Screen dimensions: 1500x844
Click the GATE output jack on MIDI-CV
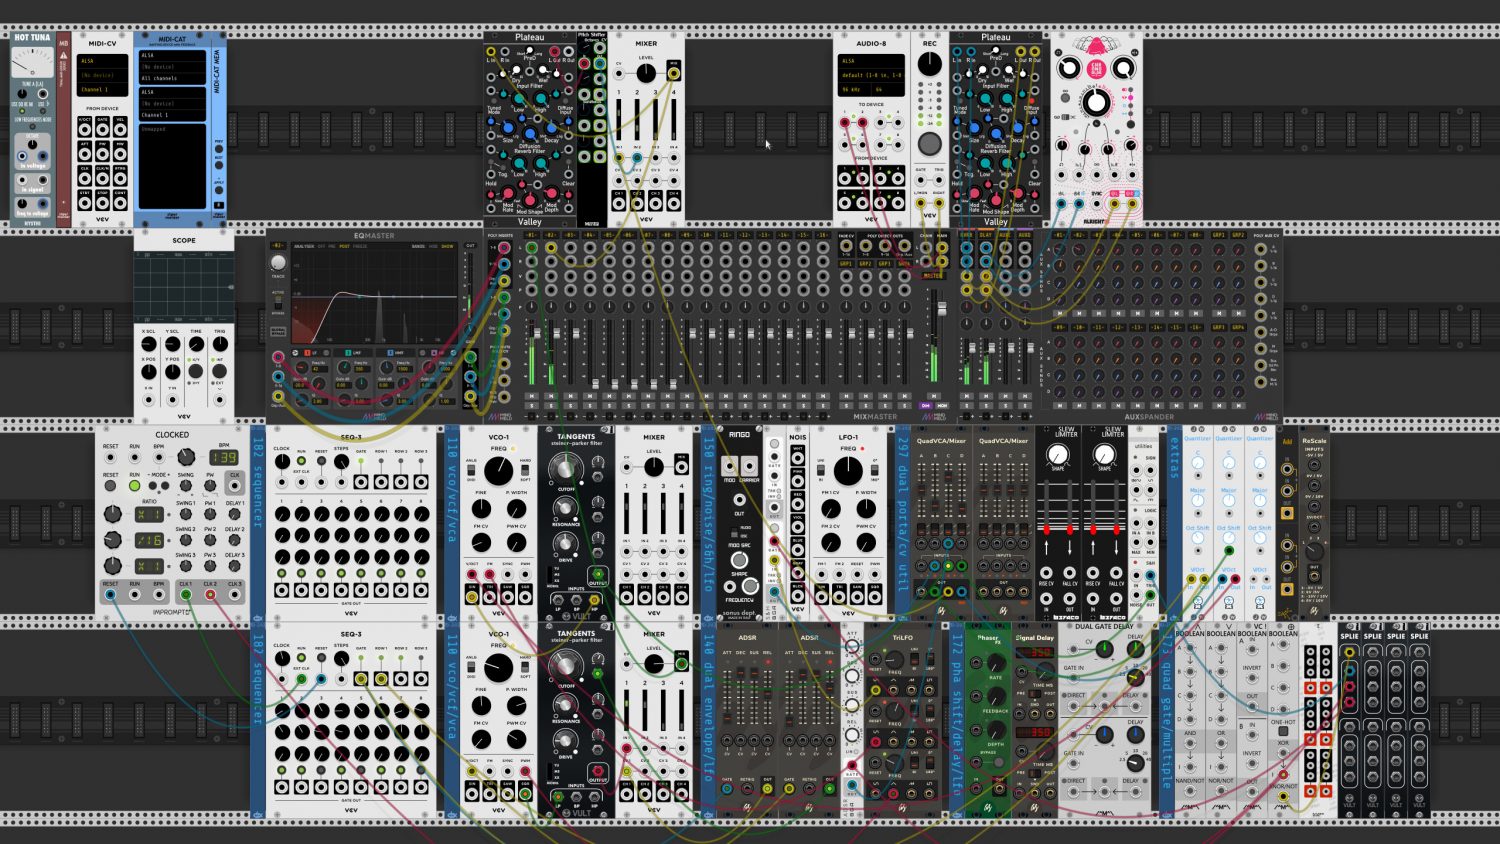102,129
